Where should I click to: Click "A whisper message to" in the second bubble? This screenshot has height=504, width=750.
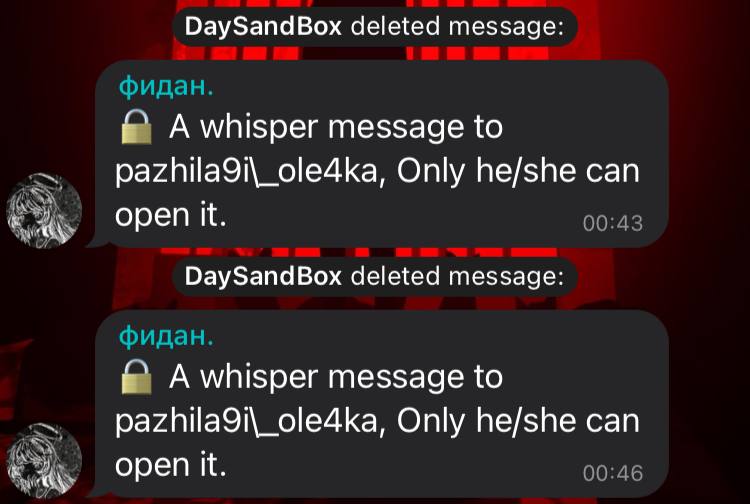point(336,378)
